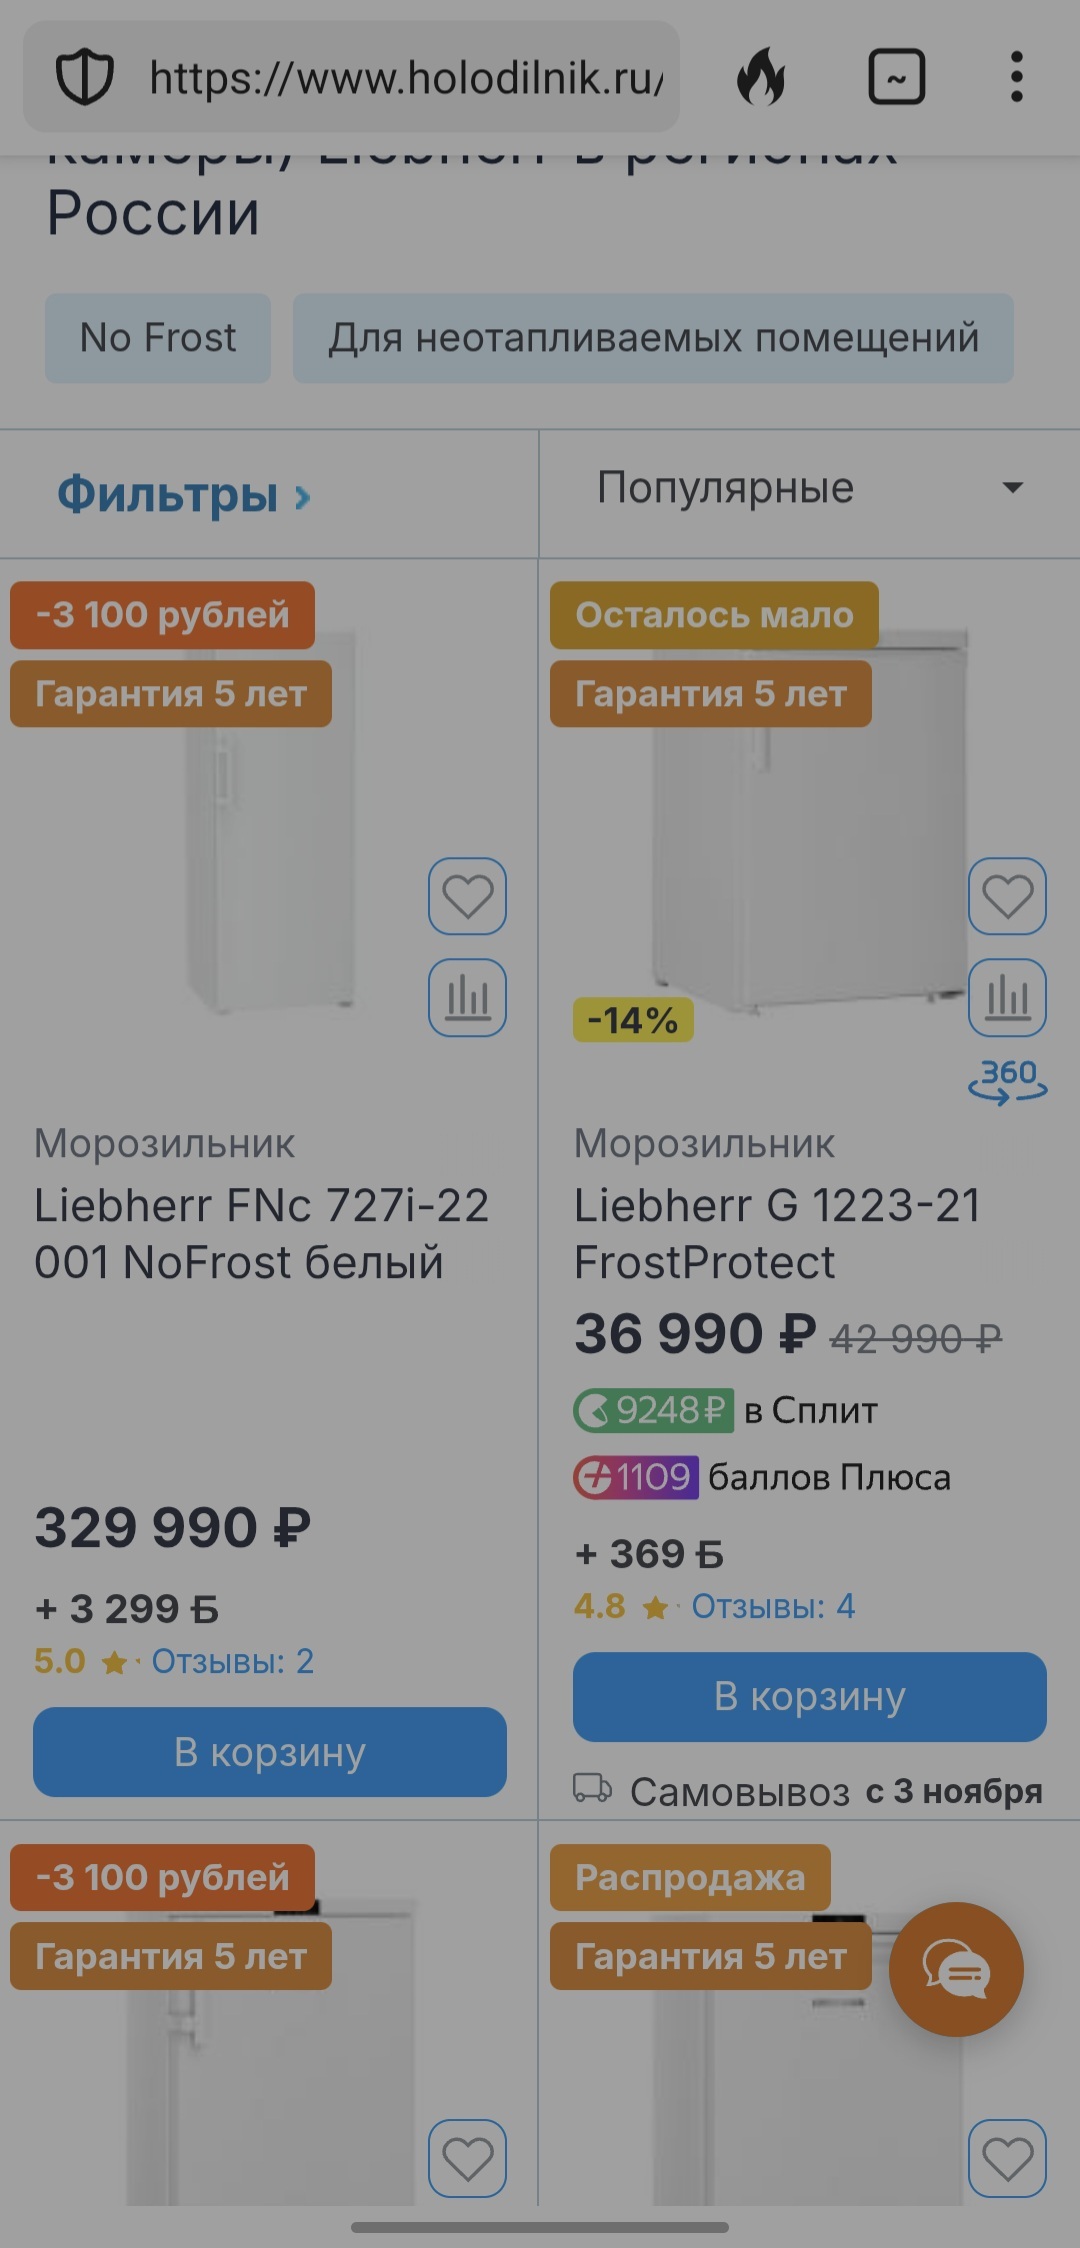Select the No Frost filter chip
This screenshot has height=2248, width=1080.
coord(158,338)
